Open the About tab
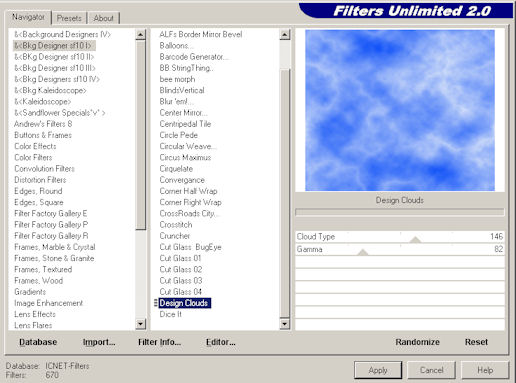This screenshot has width=516, height=383. pos(103,18)
